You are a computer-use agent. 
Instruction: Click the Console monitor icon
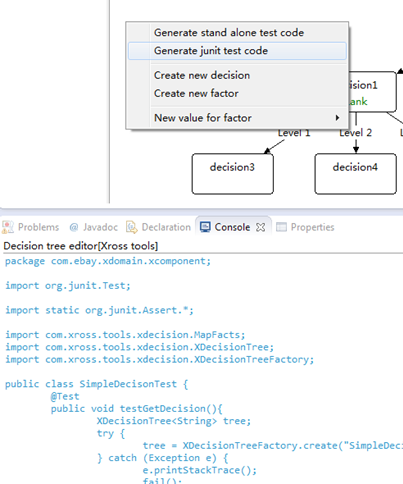point(205,227)
